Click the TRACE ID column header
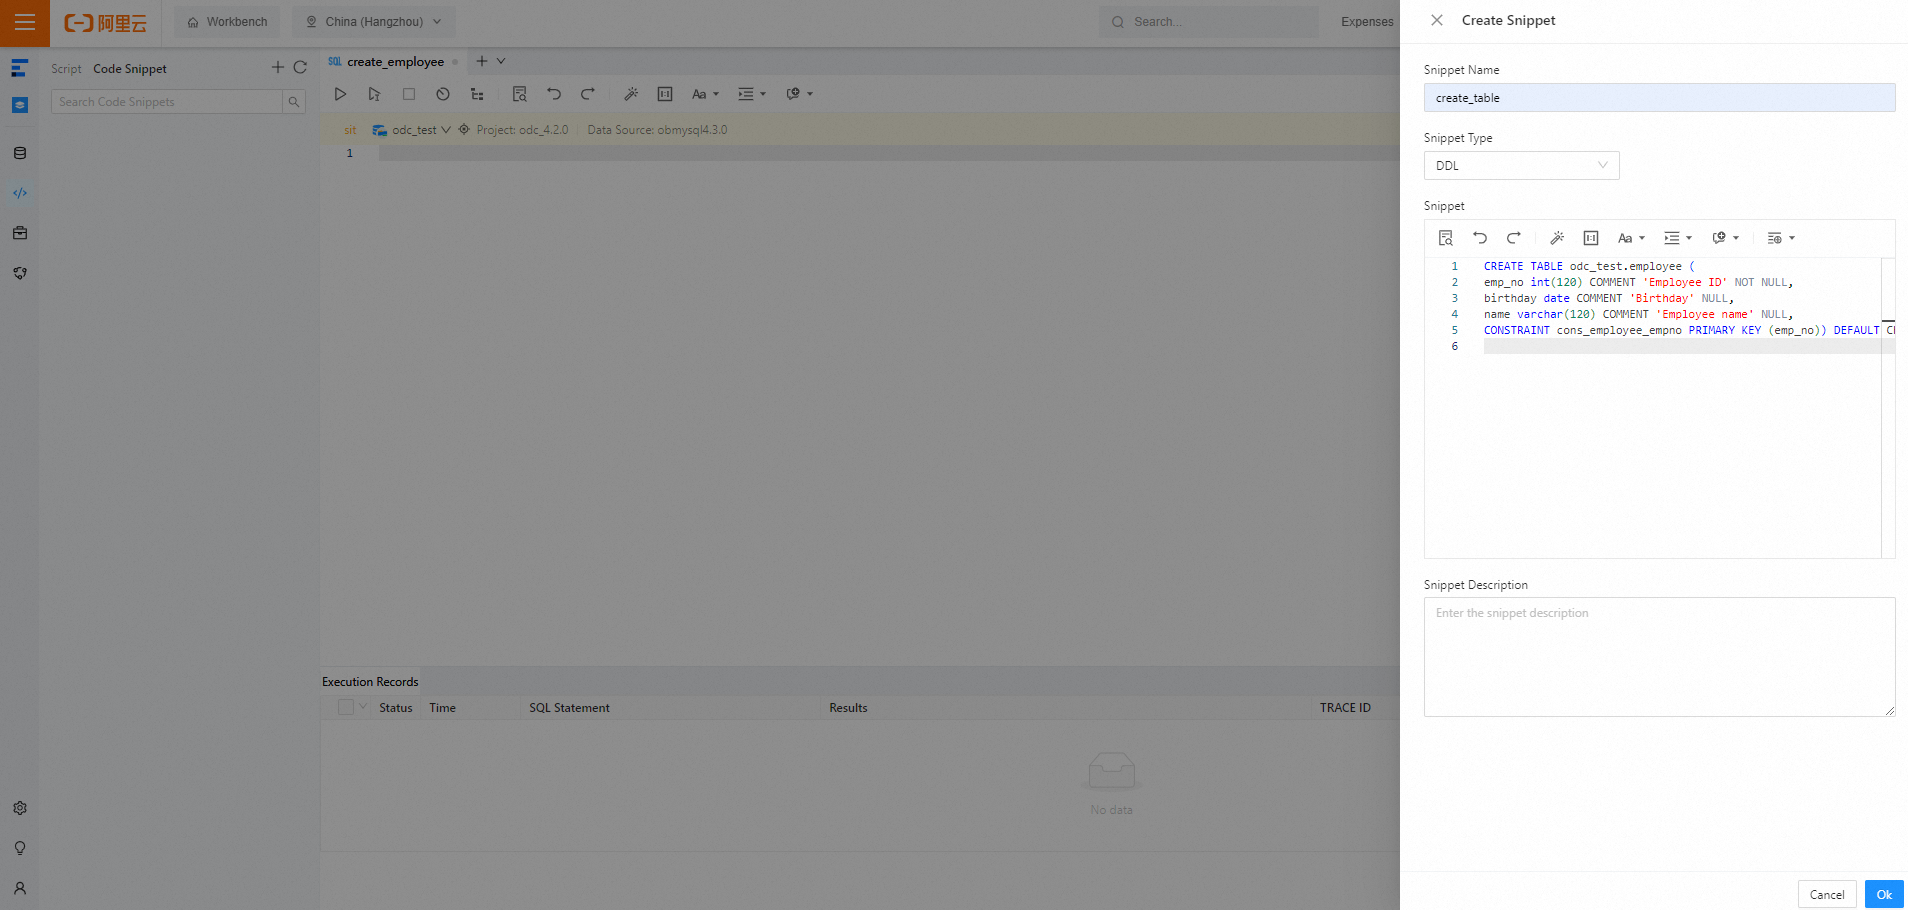Screen dimensions: 1908x910 1345,708
